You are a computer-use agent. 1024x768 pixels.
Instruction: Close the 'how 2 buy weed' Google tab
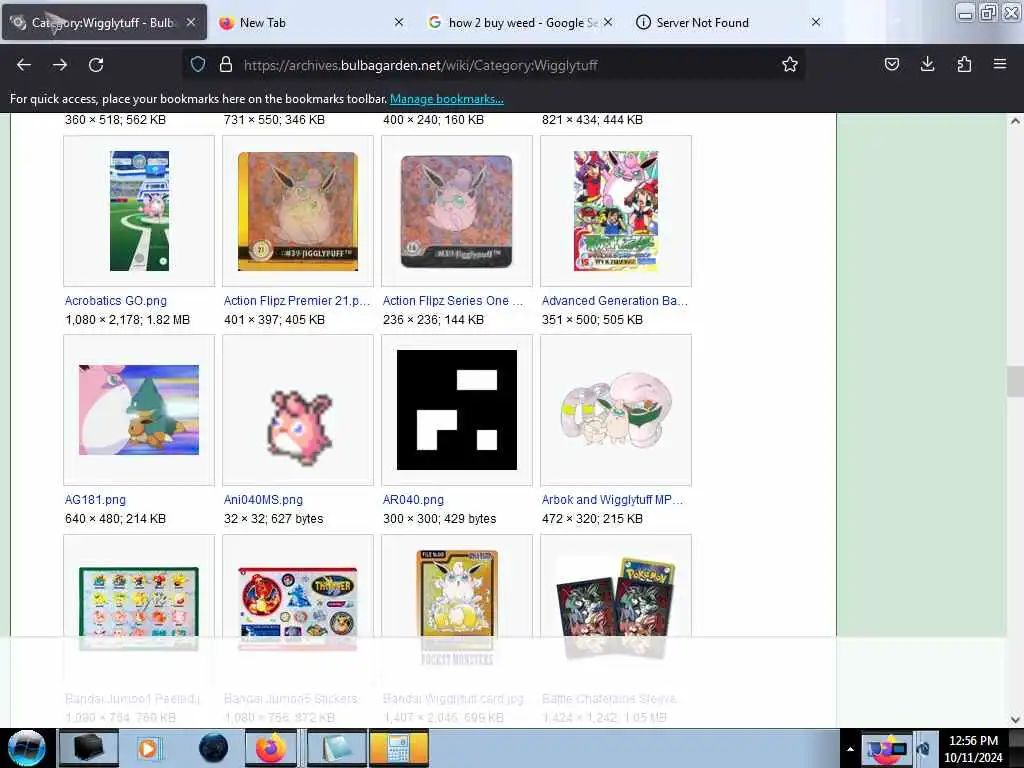click(608, 22)
